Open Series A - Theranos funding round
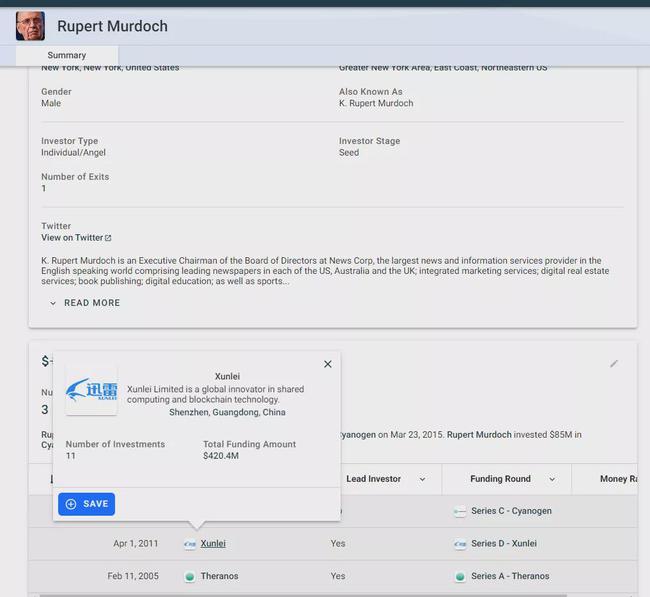650x597 pixels. tap(510, 576)
